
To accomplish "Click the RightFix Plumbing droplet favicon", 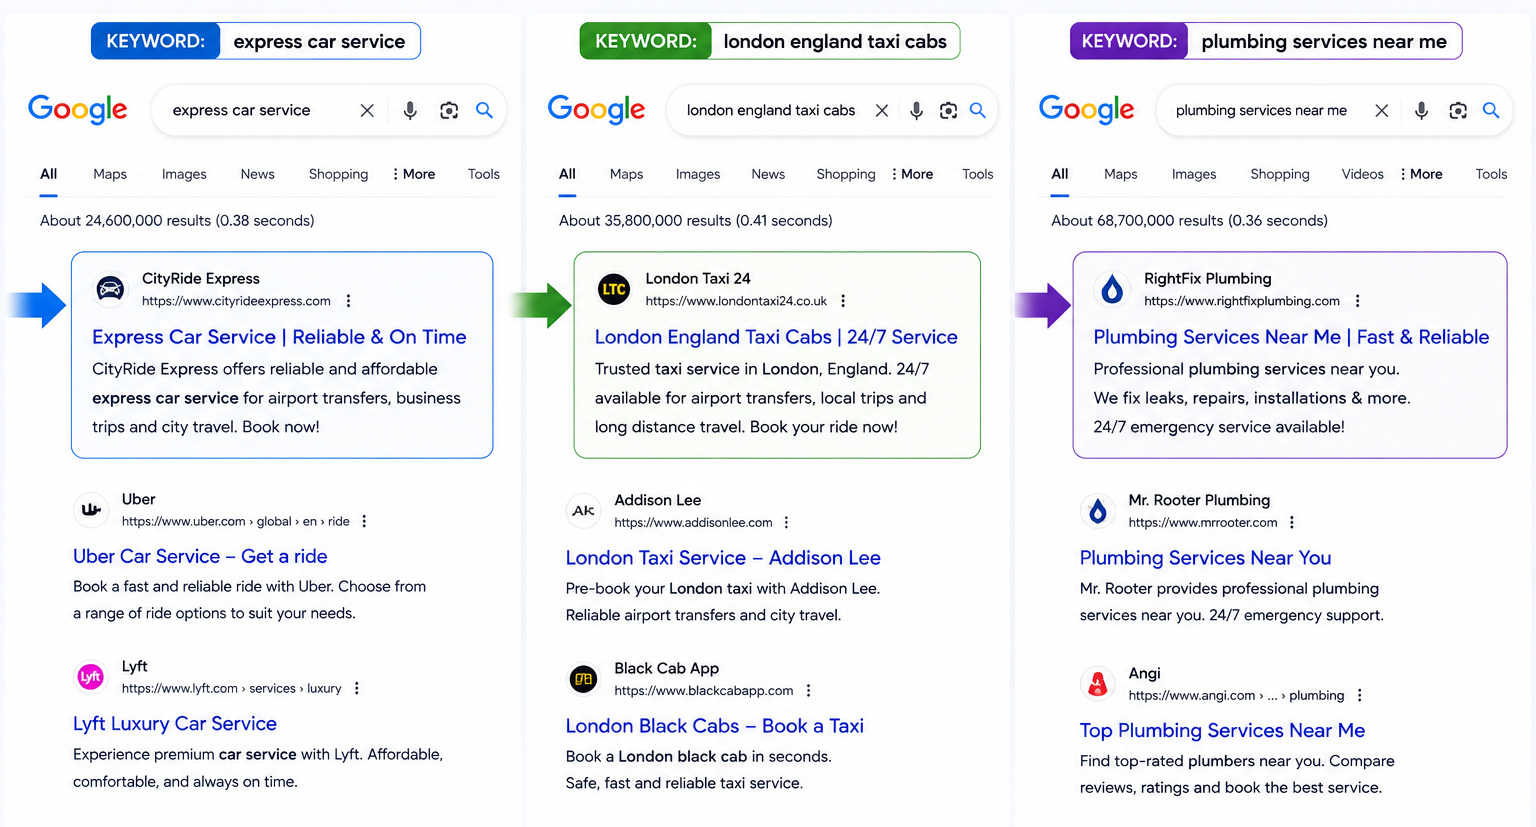I will click(1112, 289).
